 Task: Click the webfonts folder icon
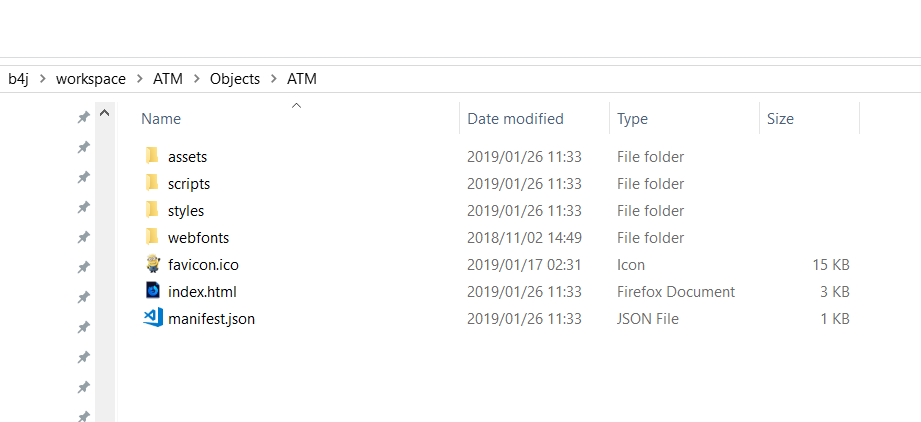pyautogui.click(x=152, y=237)
